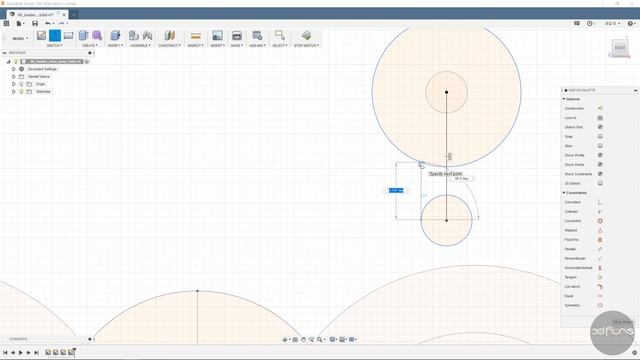This screenshot has height=360, width=640.
Task: Click the Tangent constraint icon
Action: click(x=600, y=278)
